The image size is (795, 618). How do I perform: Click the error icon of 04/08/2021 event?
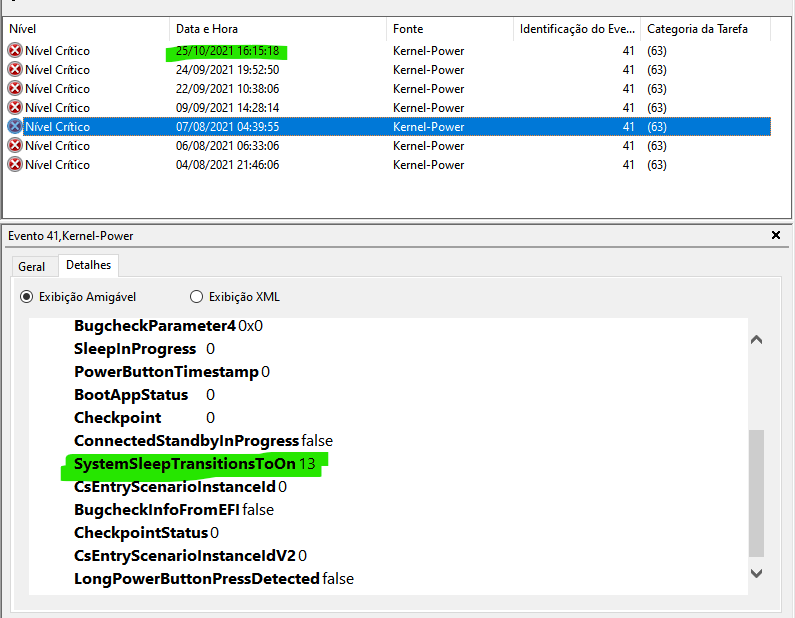tap(15, 164)
